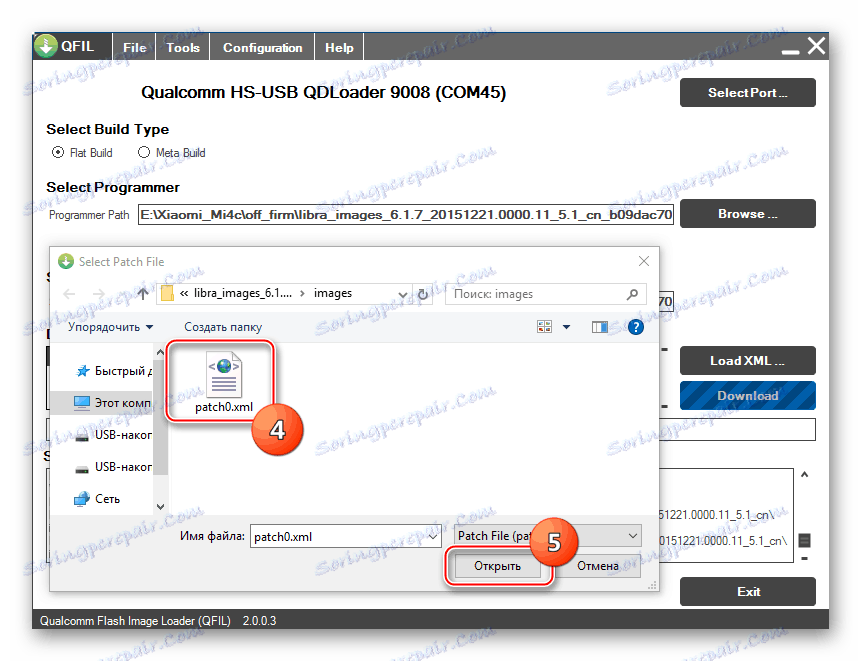Click status log scroll up arrow
The image size is (861, 661).
(x=804, y=474)
